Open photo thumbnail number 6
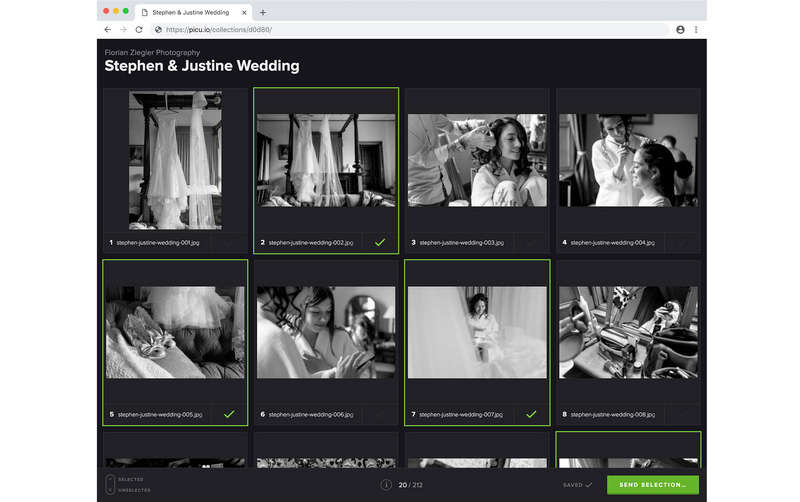Screen dimensions: 800x502 (326, 332)
